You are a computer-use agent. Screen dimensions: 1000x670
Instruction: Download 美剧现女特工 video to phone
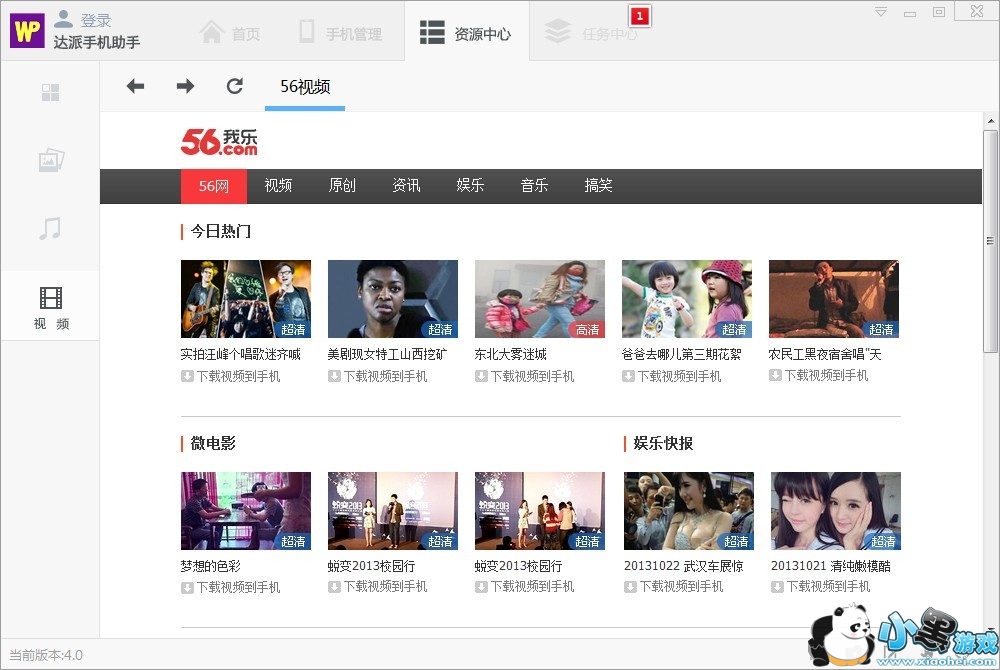378,376
